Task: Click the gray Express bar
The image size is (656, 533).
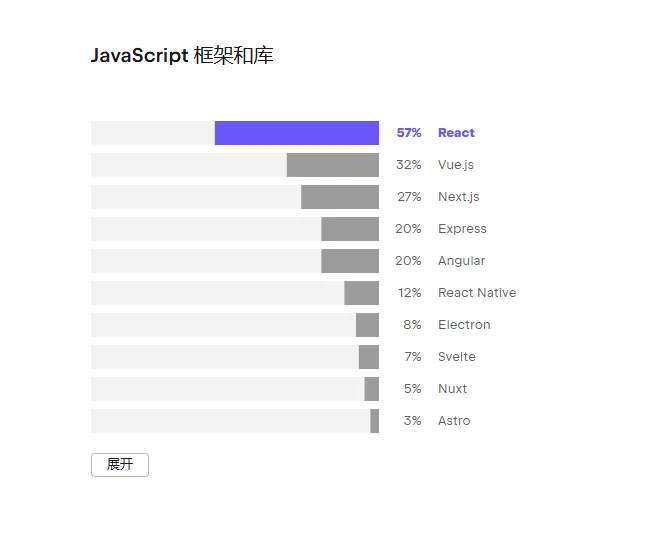Action: [x=350, y=229]
